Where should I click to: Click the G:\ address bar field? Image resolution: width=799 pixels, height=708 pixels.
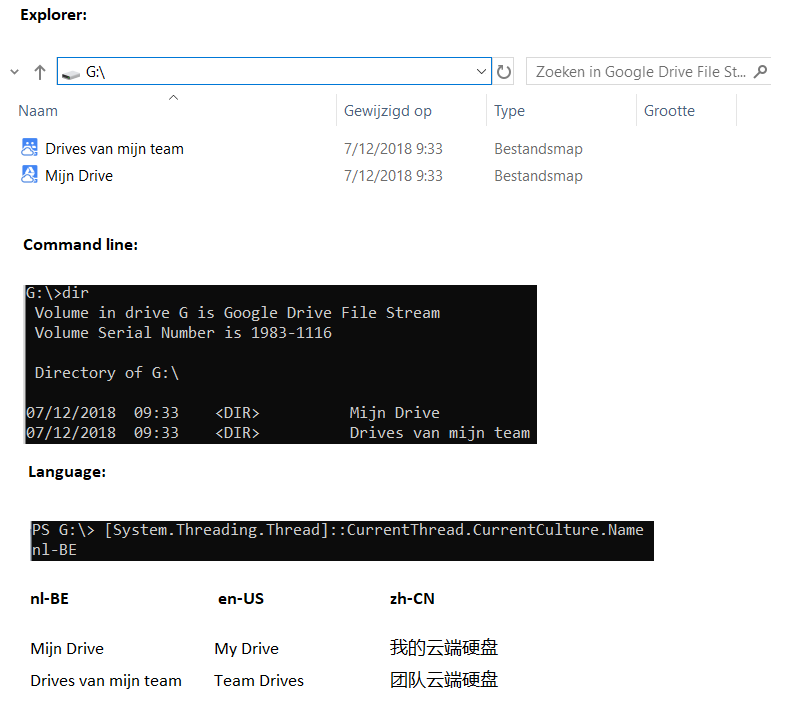click(x=274, y=71)
